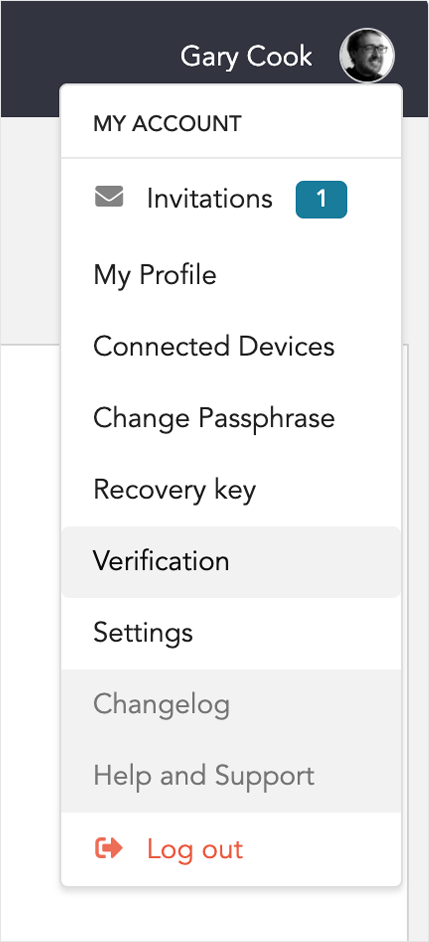Click the orange Log out arrow icon
Image resolution: width=429 pixels, height=942 pixels.
click(x=109, y=848)
